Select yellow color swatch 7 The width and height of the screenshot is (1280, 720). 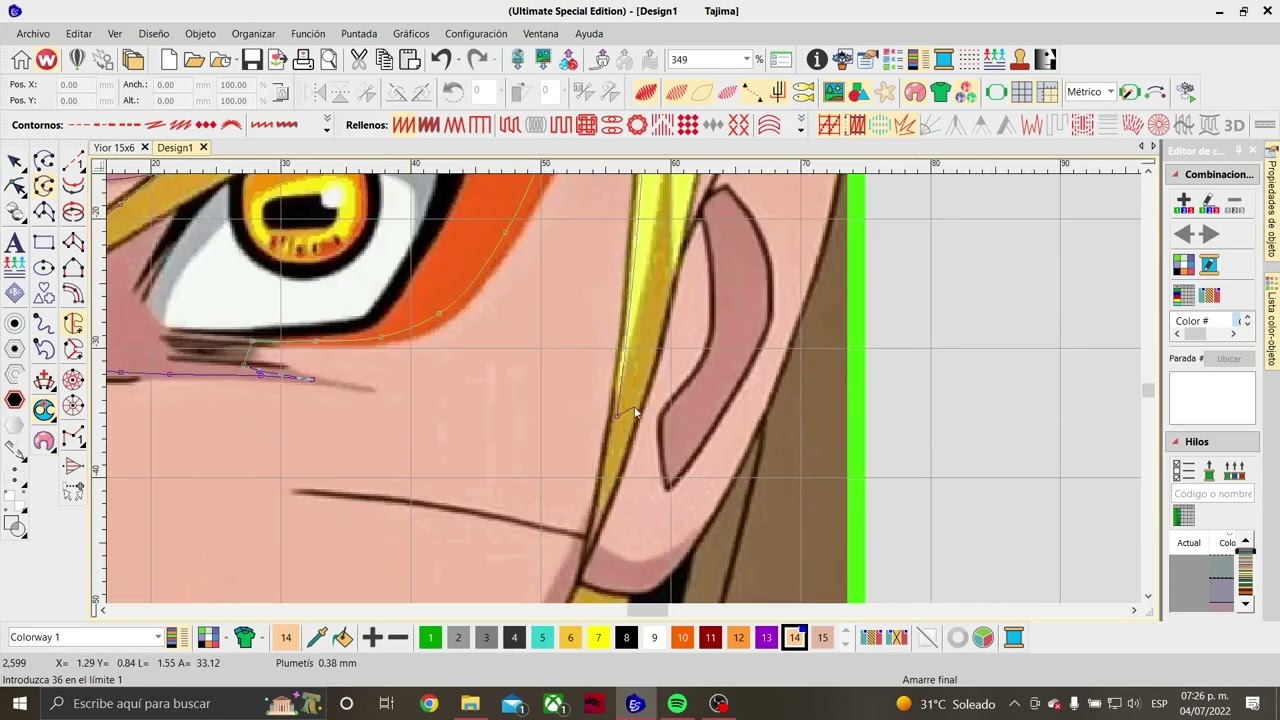(598, 637)
